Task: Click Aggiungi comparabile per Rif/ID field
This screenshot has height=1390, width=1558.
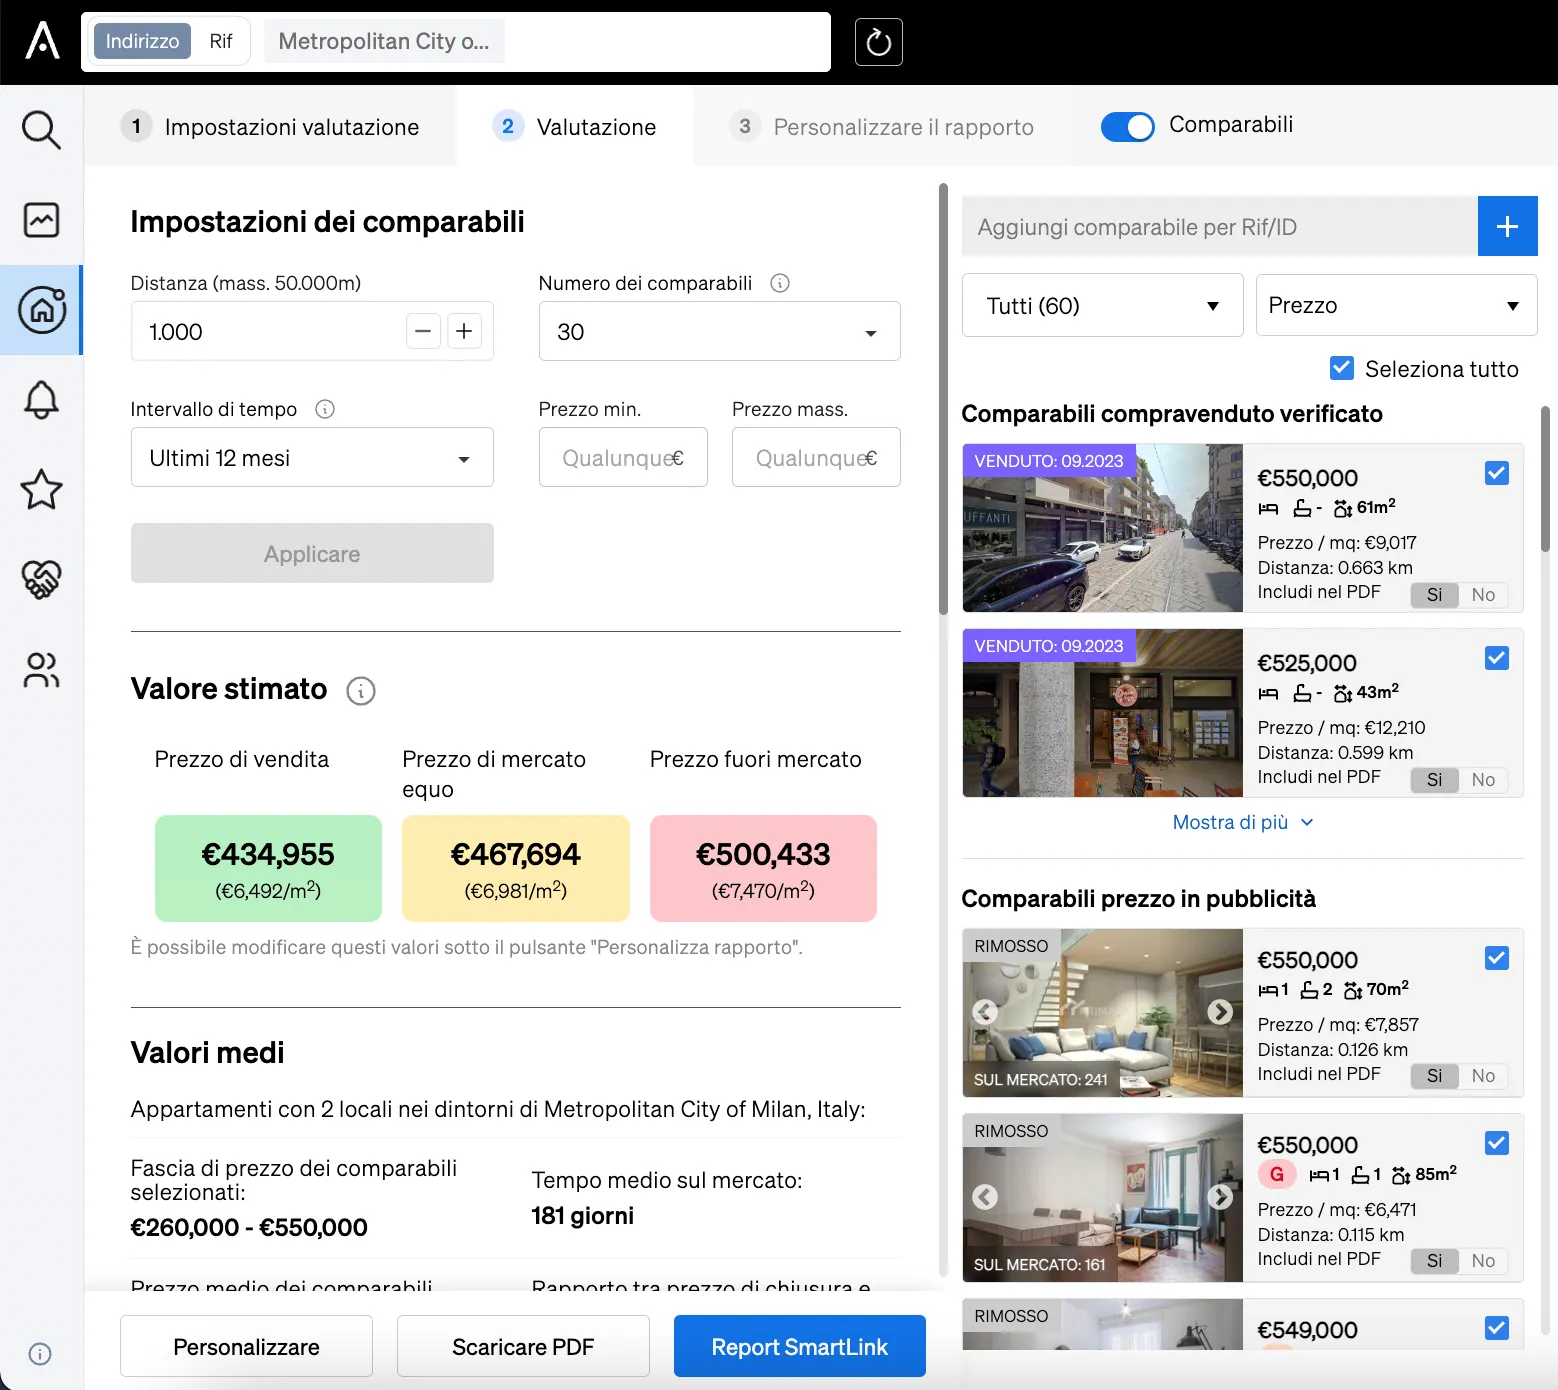Action: tap(1220, 227)
